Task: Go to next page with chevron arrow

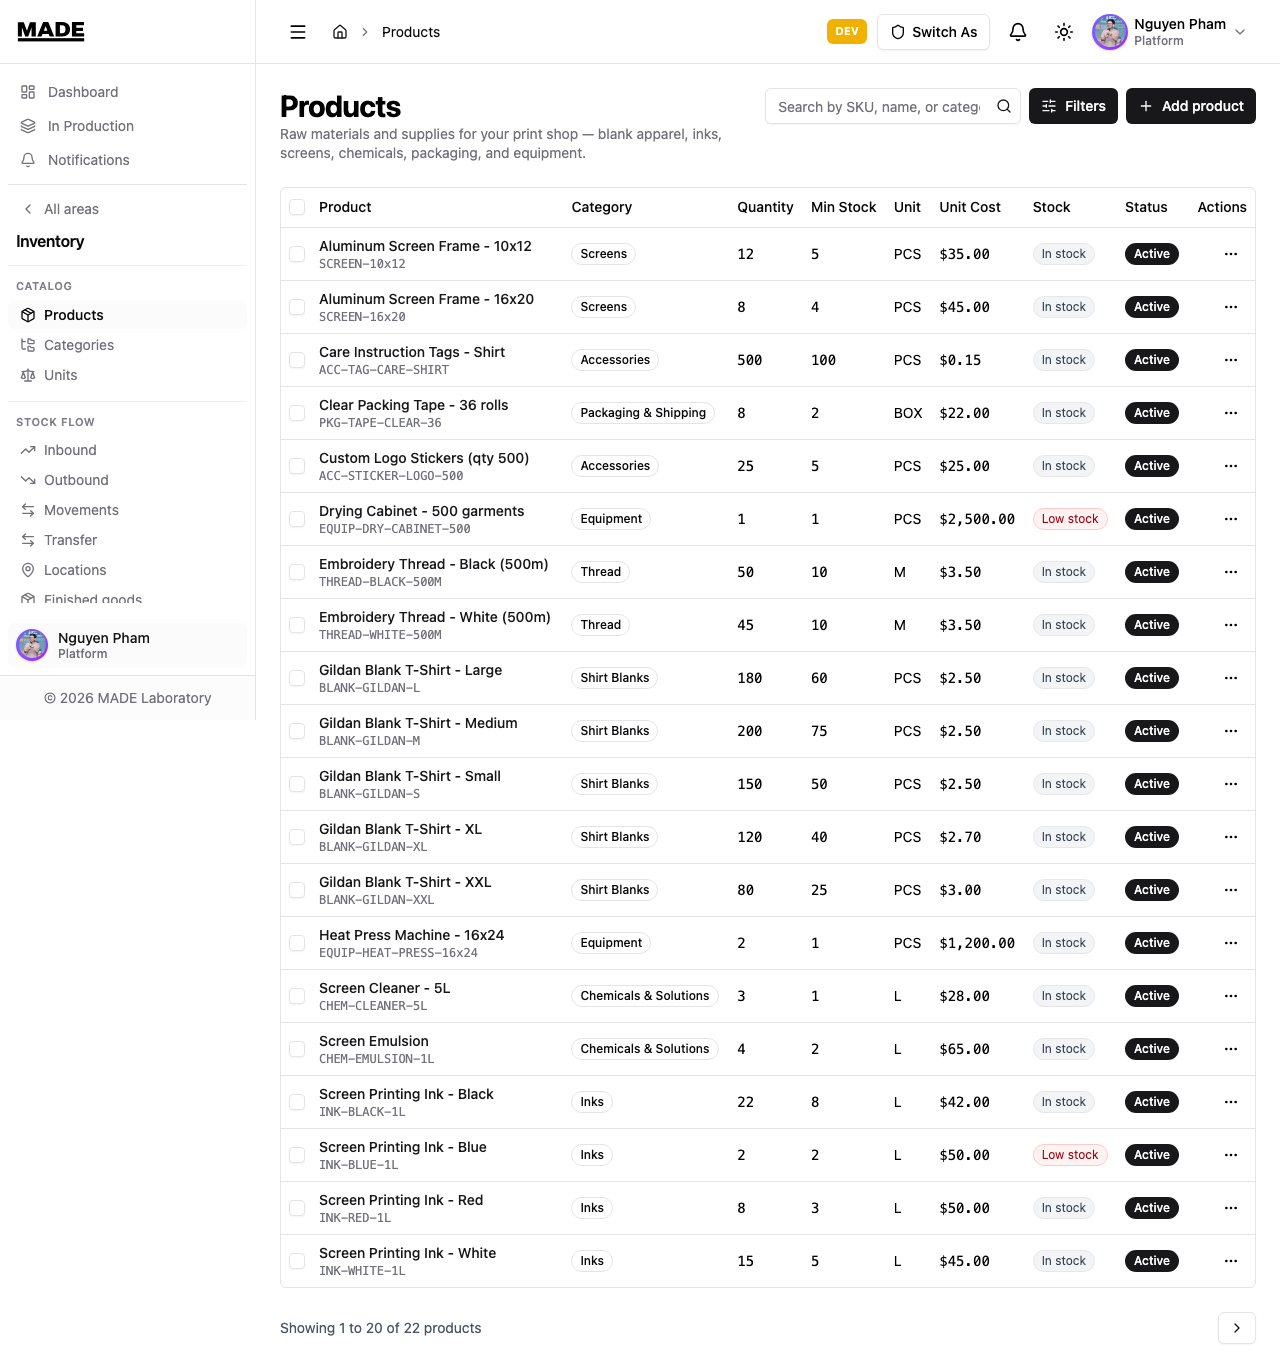Action: (x=1237, y=1328)
